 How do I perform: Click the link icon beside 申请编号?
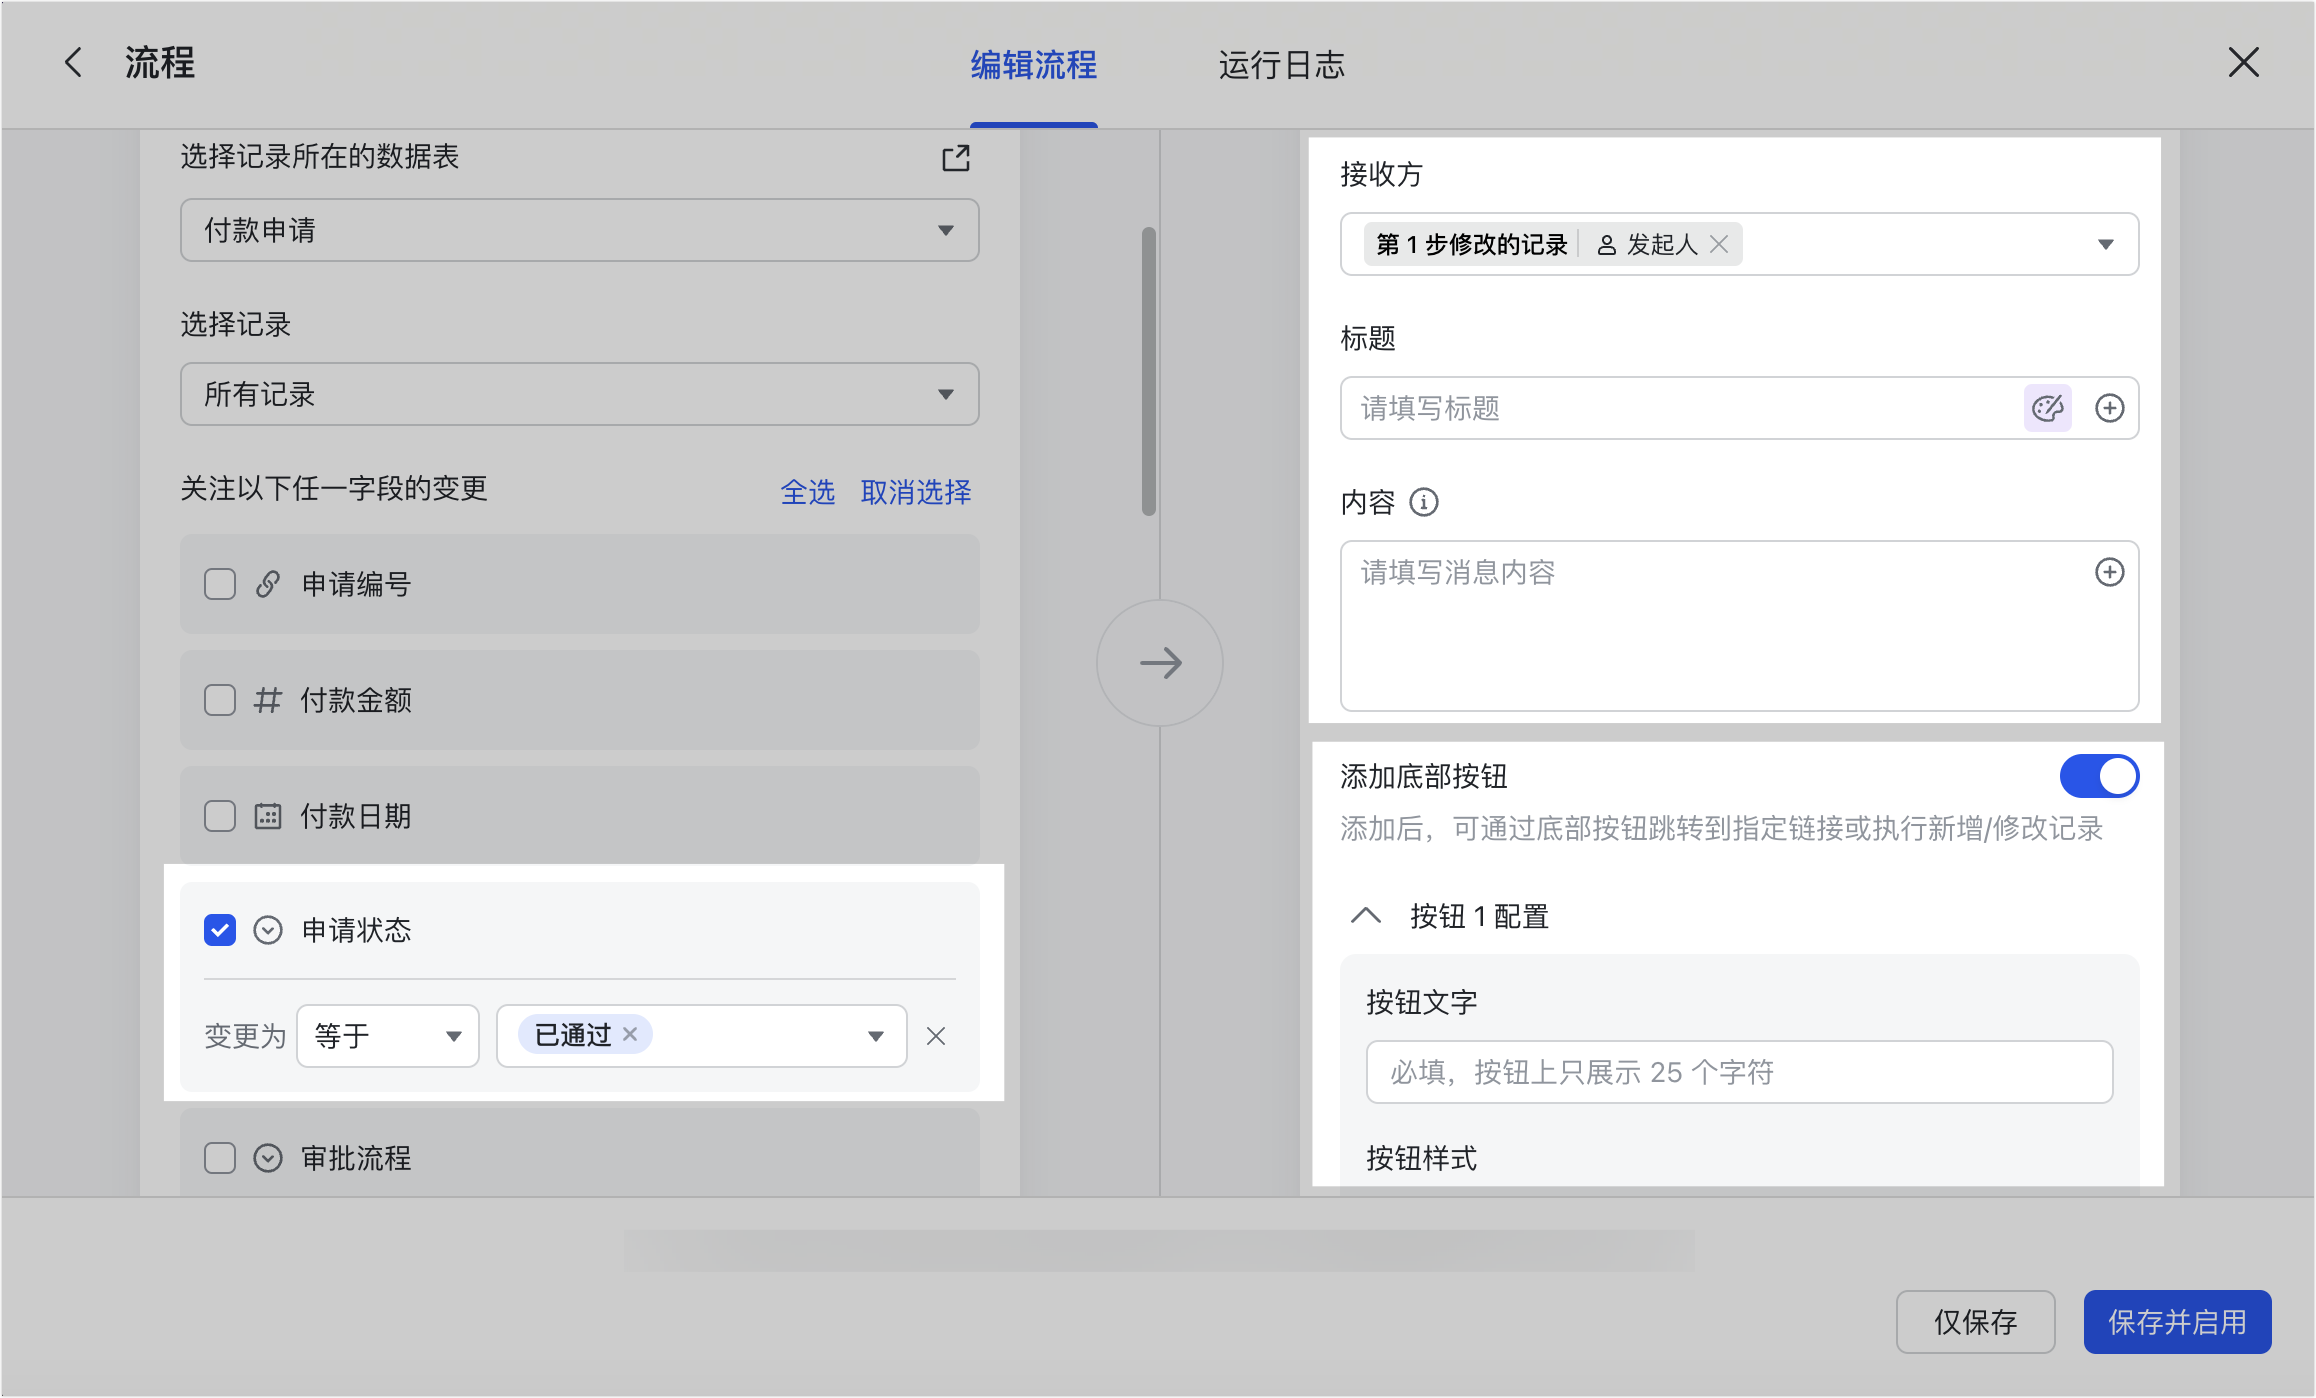pyautogui.click(x=268, y=584)
